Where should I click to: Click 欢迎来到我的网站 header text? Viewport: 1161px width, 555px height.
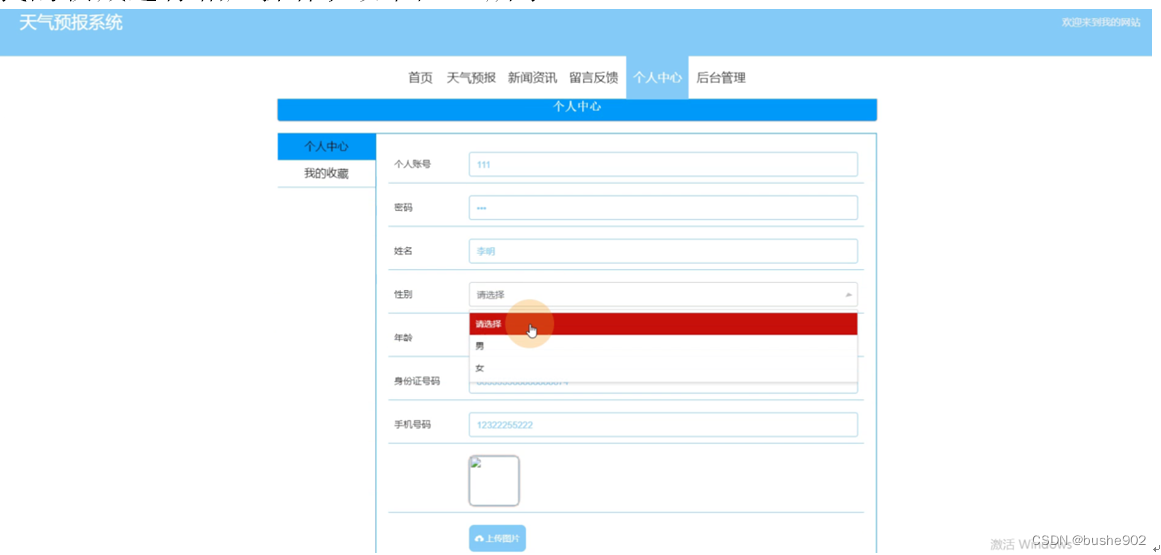1101,23
